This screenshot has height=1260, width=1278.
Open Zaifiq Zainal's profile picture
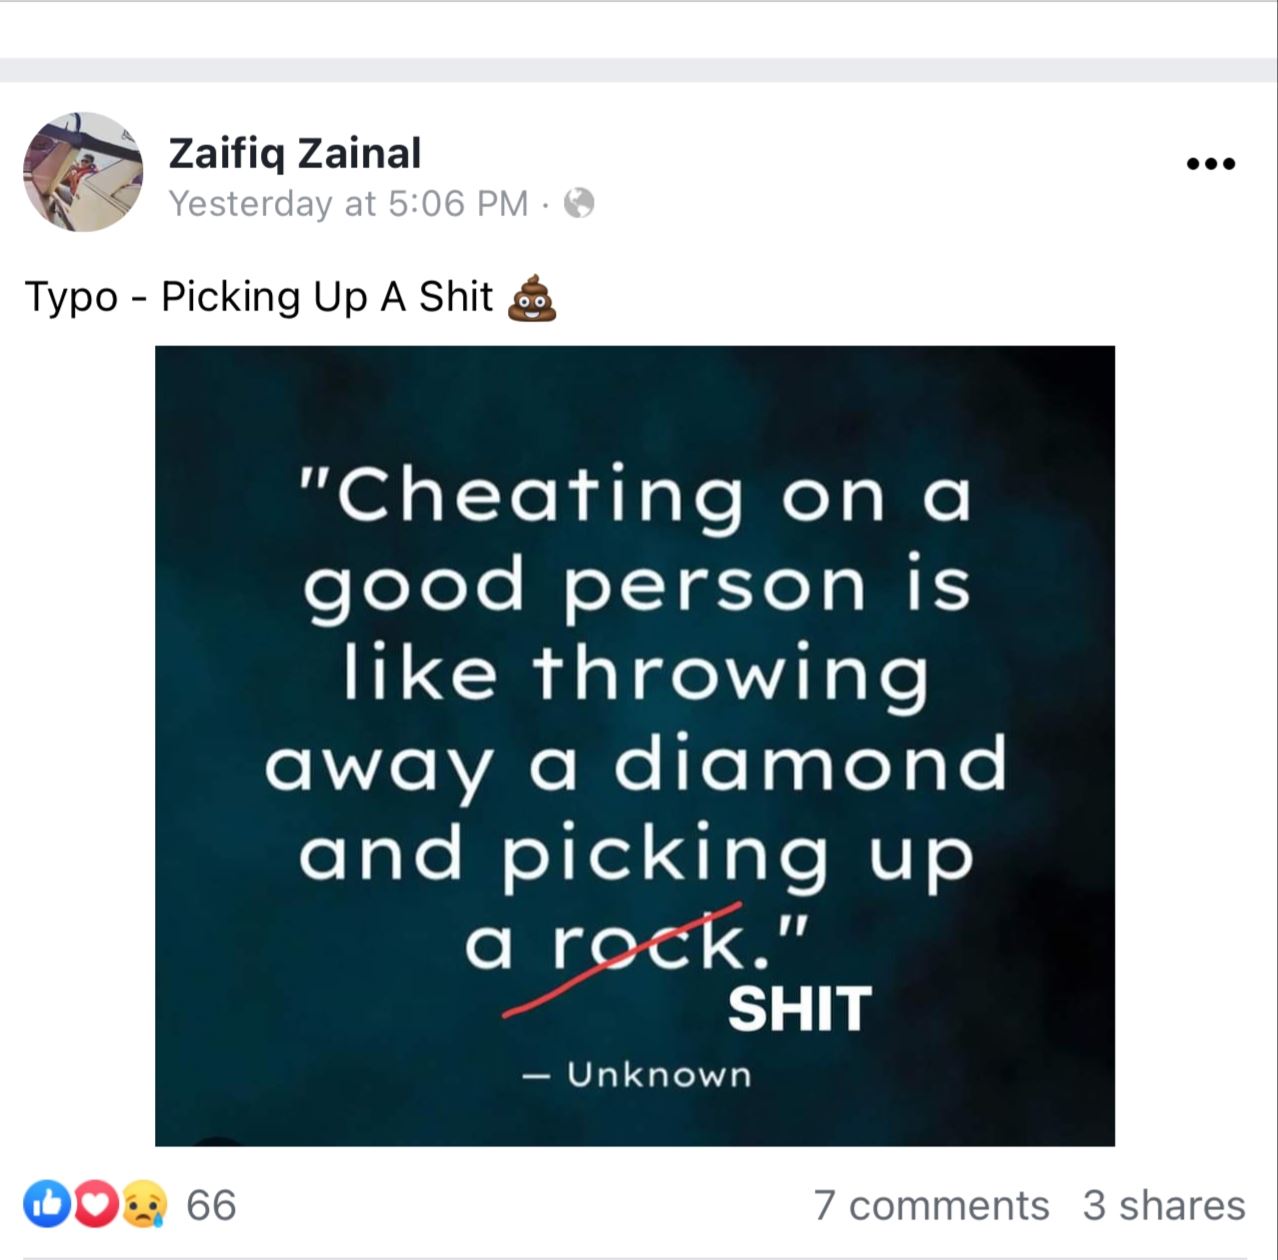[x=83, y=172]
